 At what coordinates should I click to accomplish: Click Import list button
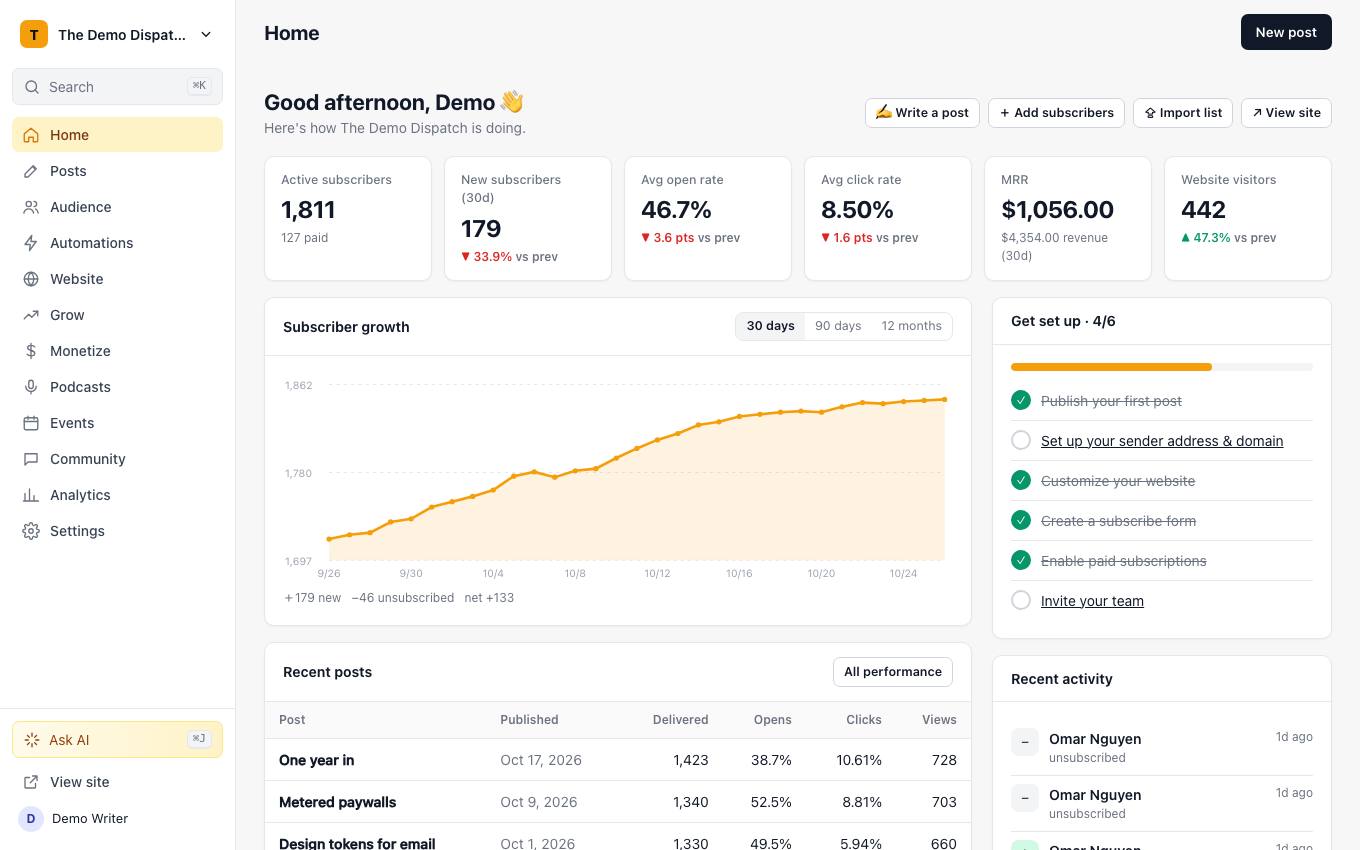1183,113
